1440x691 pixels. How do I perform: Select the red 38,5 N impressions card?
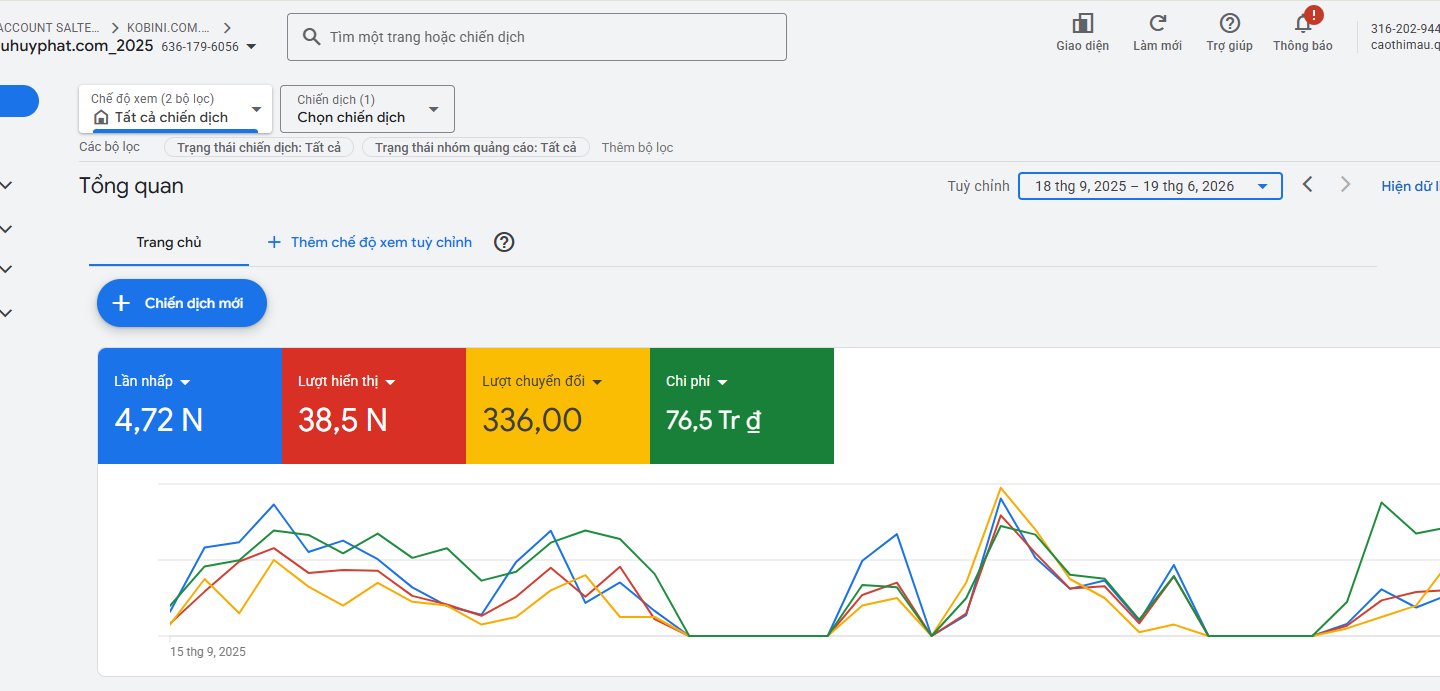click(x=374, y=406)
